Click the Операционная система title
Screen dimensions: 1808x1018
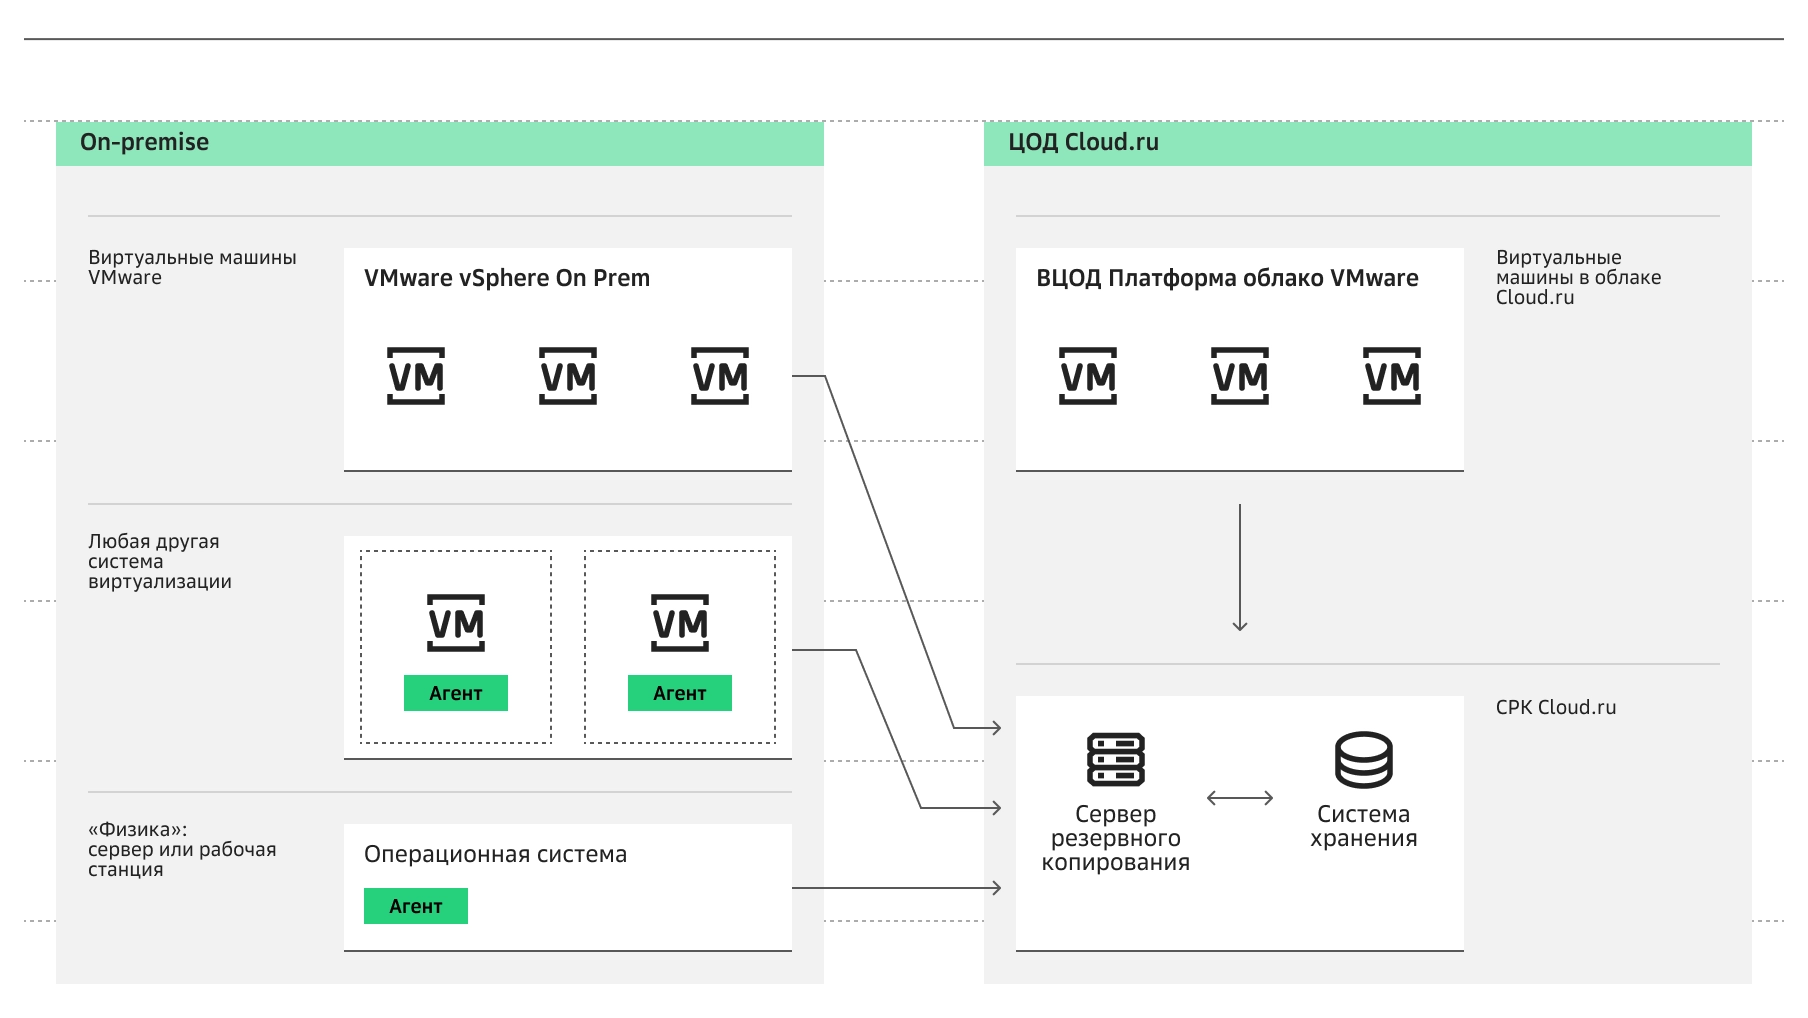[x=495, y=854]
